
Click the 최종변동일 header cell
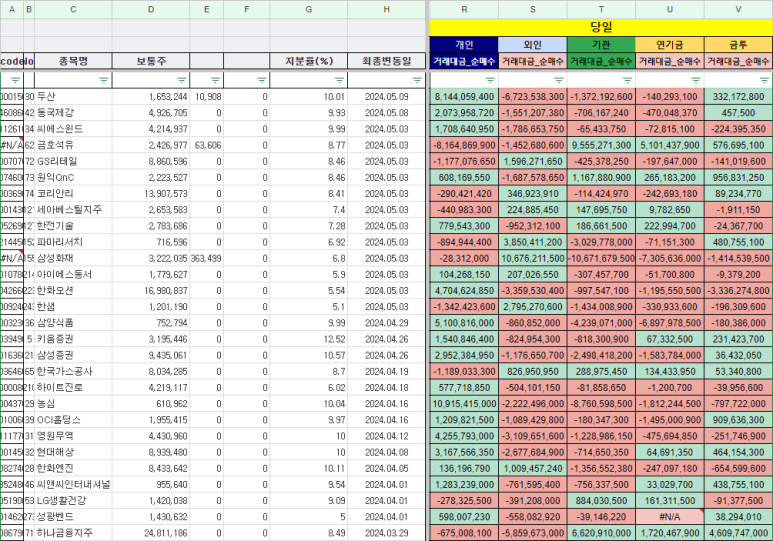(386, 61)
